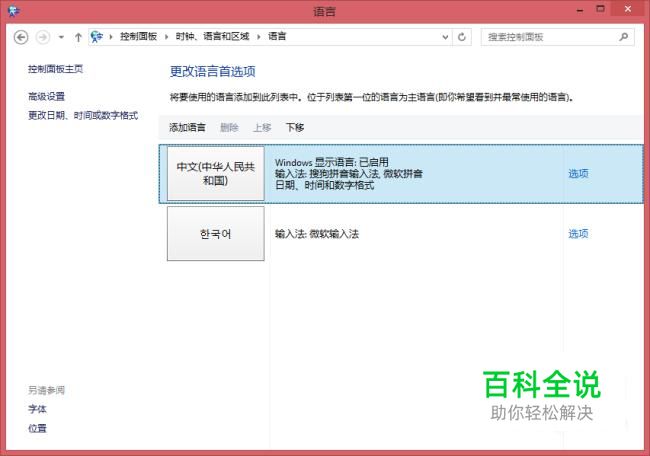Close the 语言 window

(628, 9)
